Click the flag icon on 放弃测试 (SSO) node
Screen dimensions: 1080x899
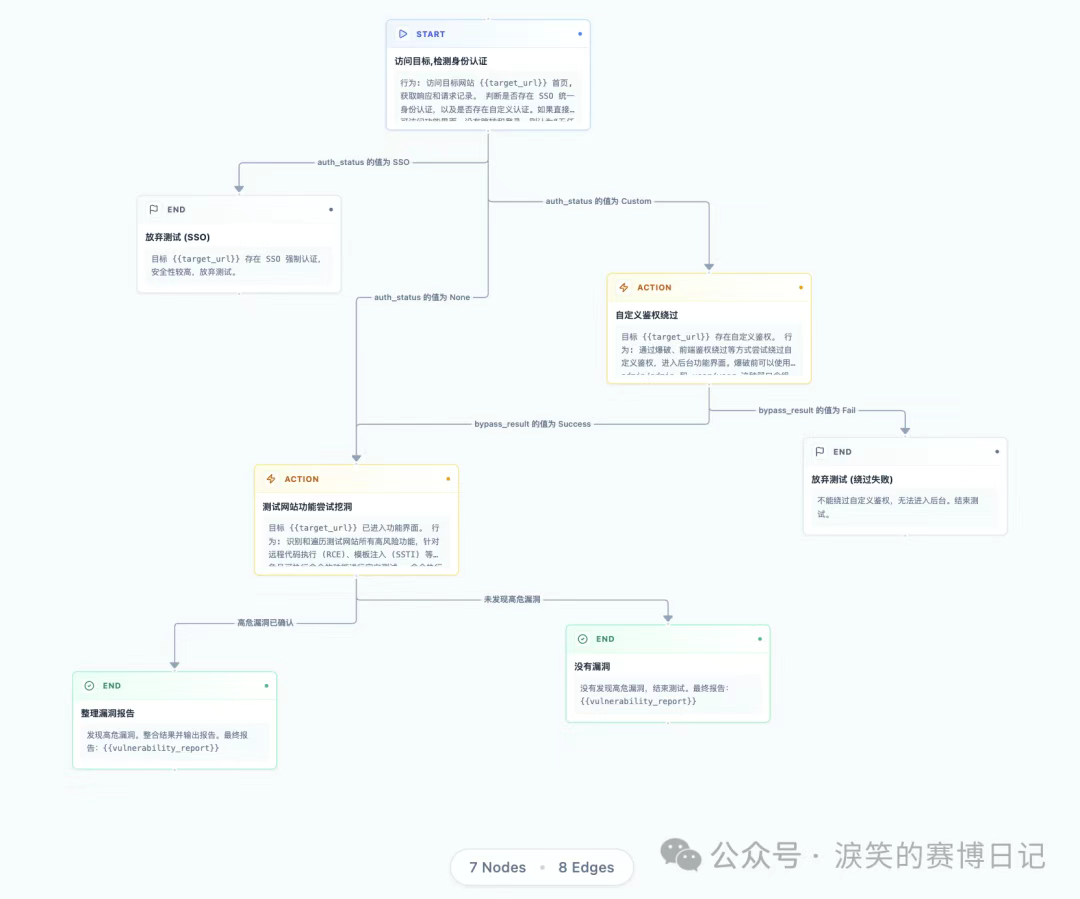pos(153,210)
